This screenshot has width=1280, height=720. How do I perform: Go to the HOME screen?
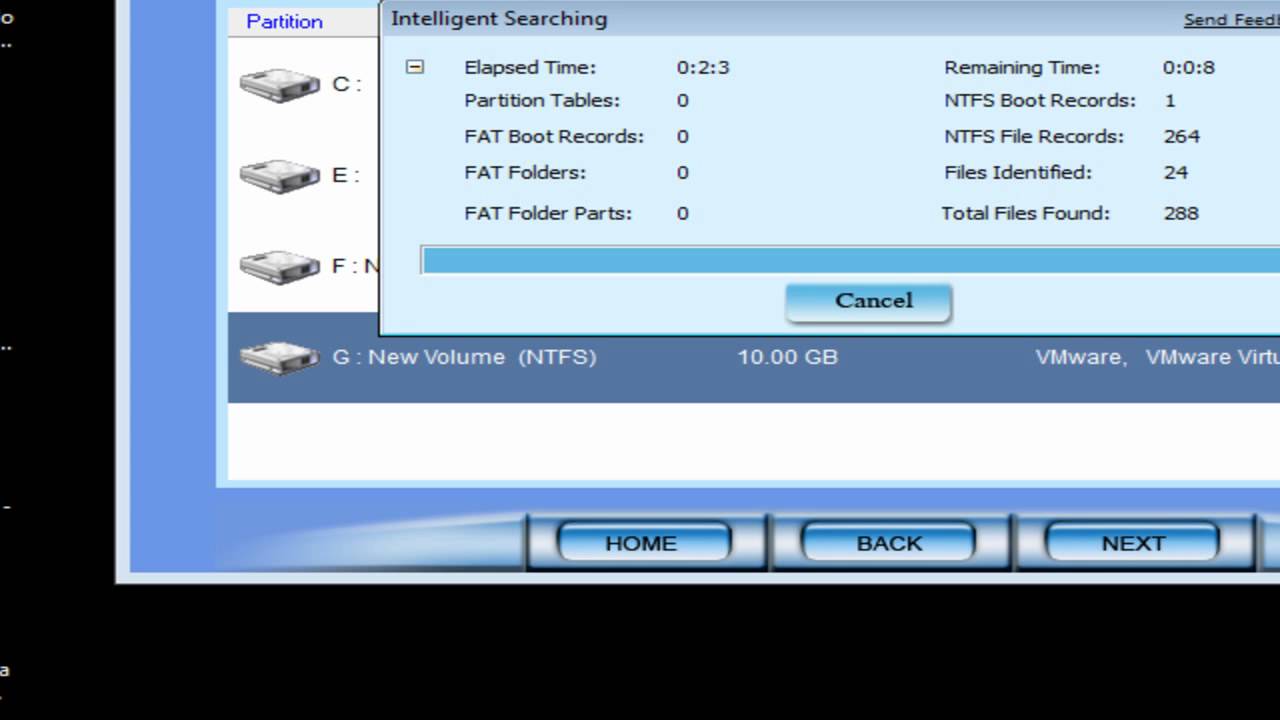642,543
